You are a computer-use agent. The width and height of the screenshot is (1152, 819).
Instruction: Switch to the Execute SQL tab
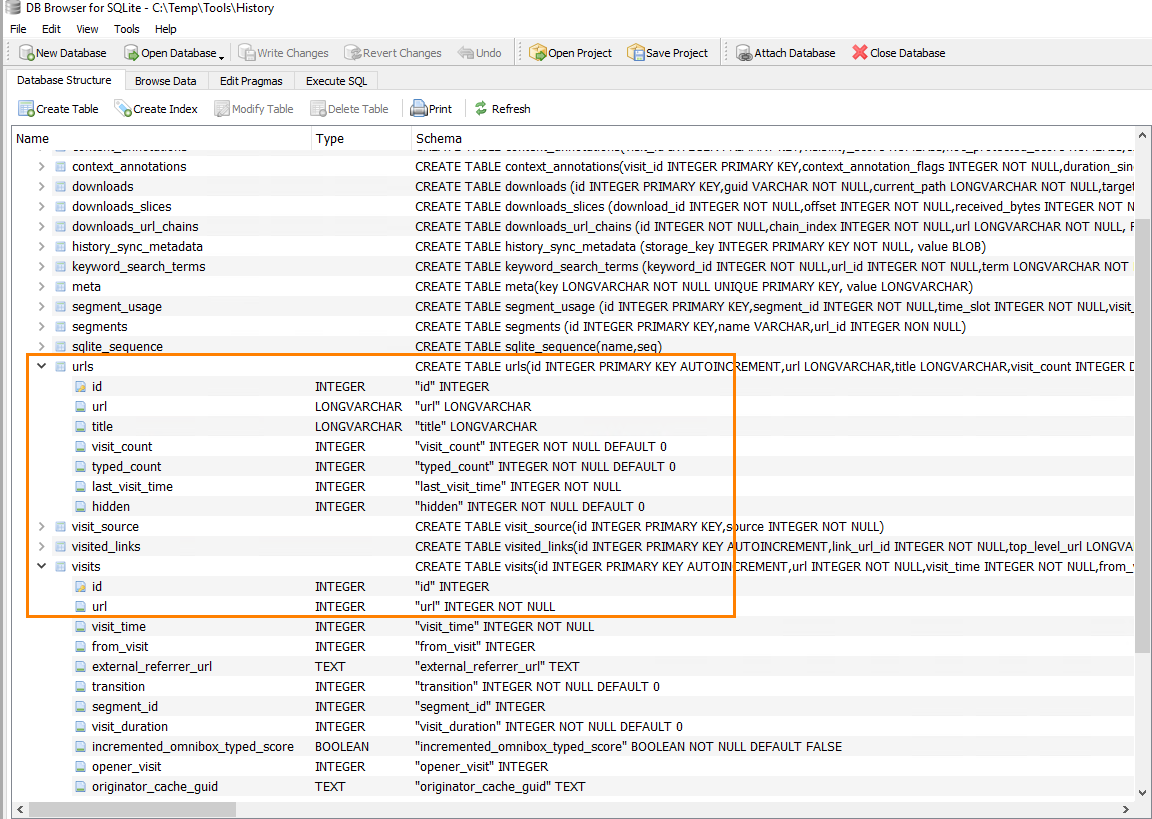[336, 81]
